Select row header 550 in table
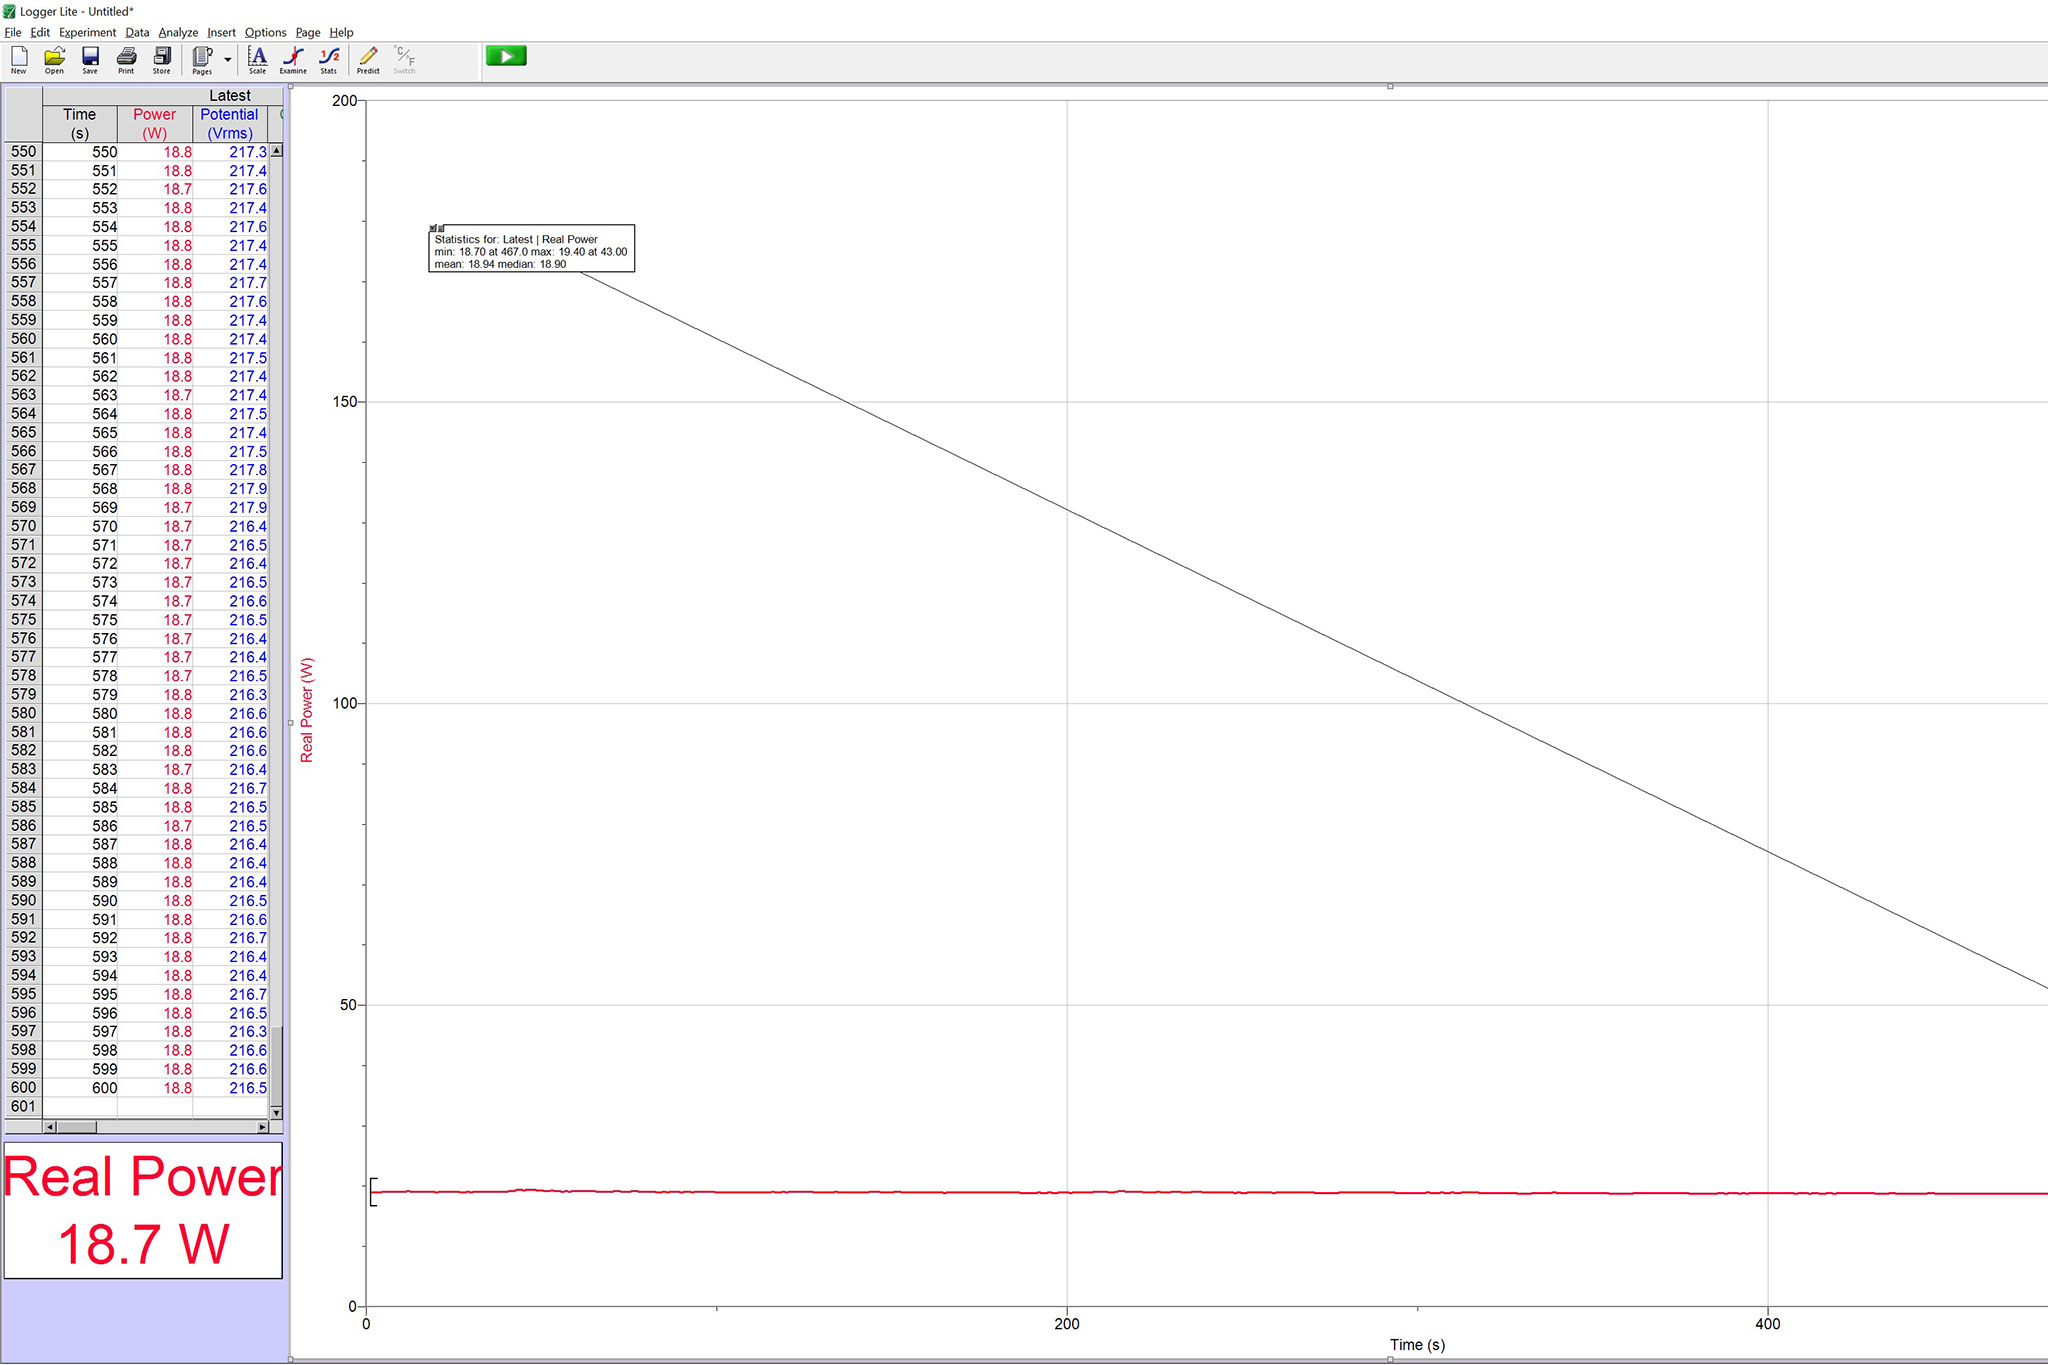This screenshot has width=2048, height=1365. coord(23,152)
